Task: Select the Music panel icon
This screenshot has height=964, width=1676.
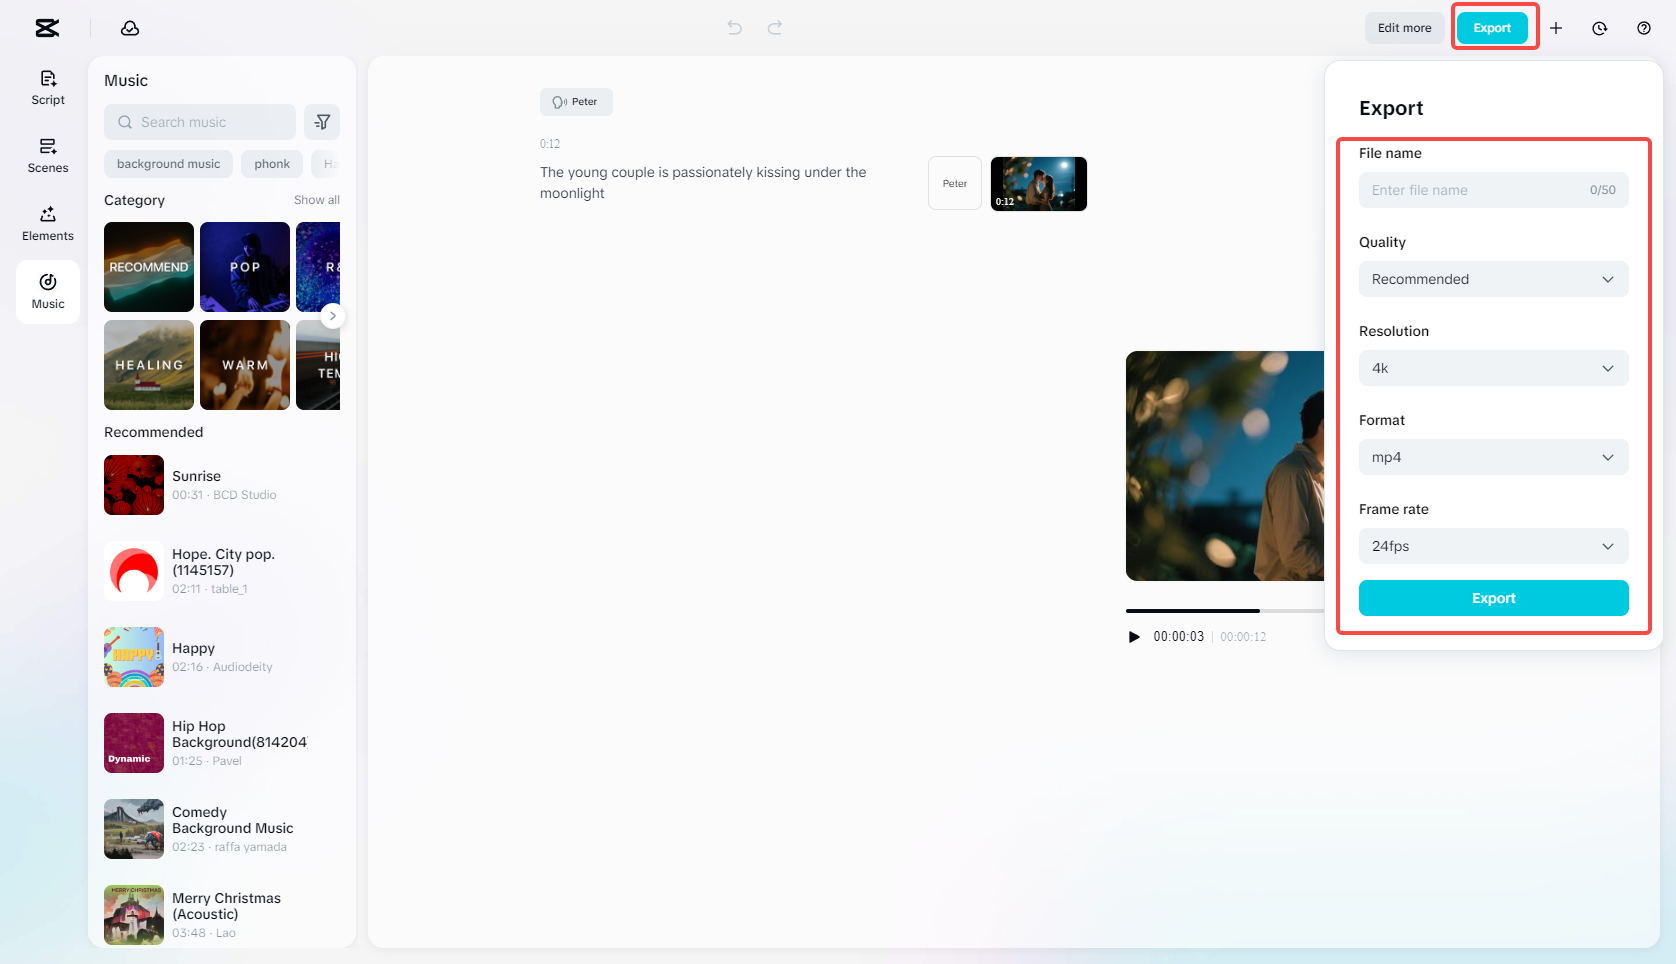Action: (47, 291)
